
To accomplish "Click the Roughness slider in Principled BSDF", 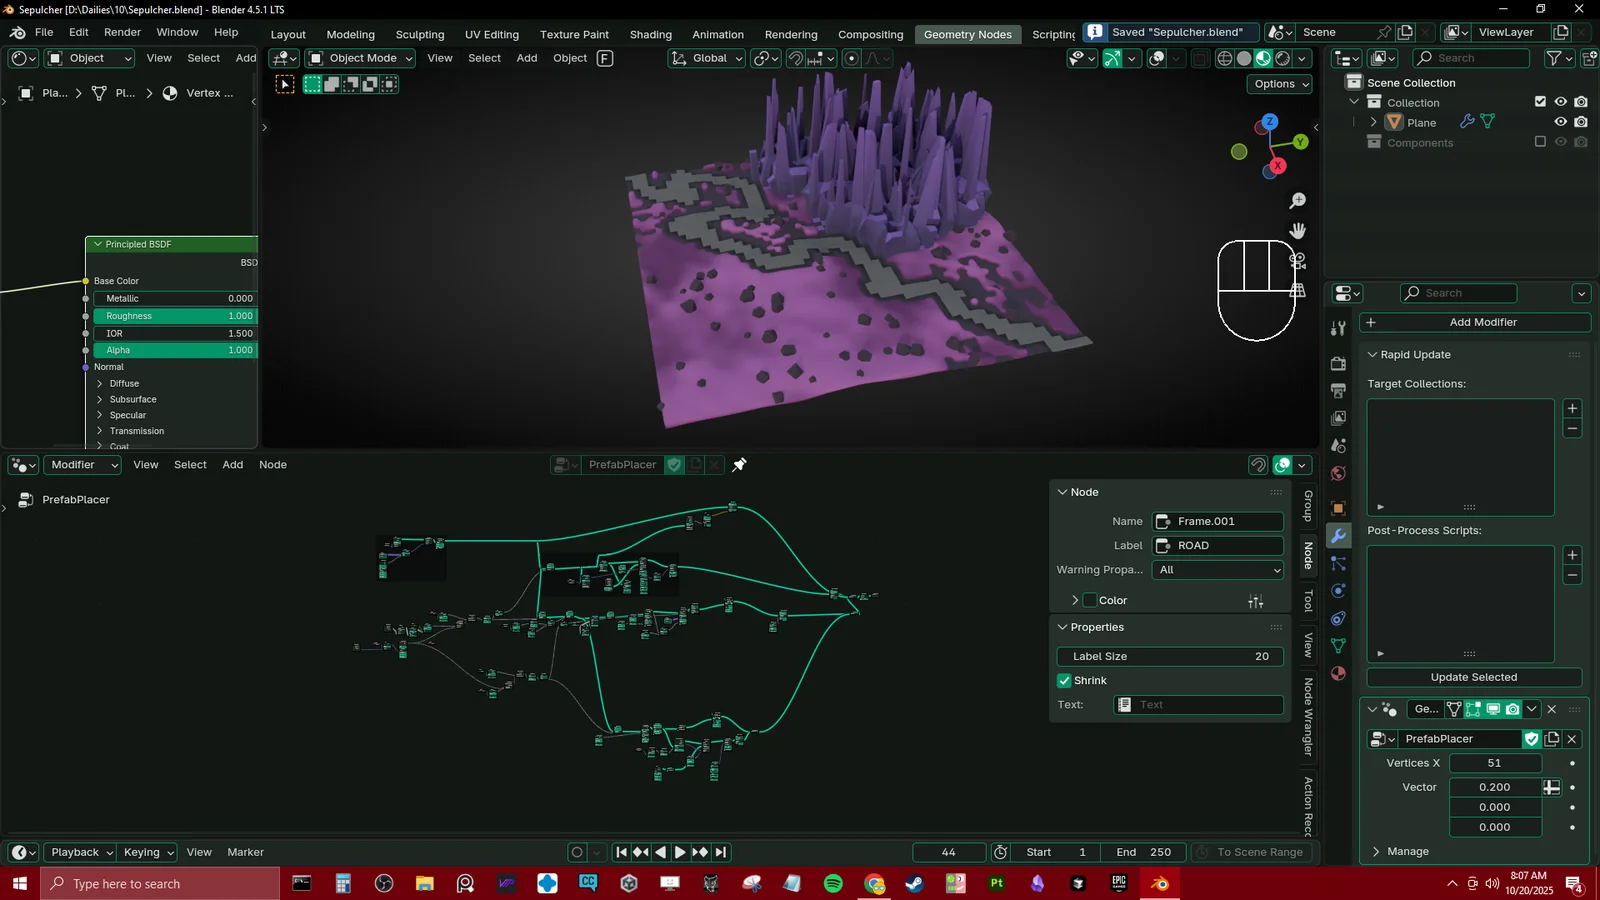I will point(175,316).
